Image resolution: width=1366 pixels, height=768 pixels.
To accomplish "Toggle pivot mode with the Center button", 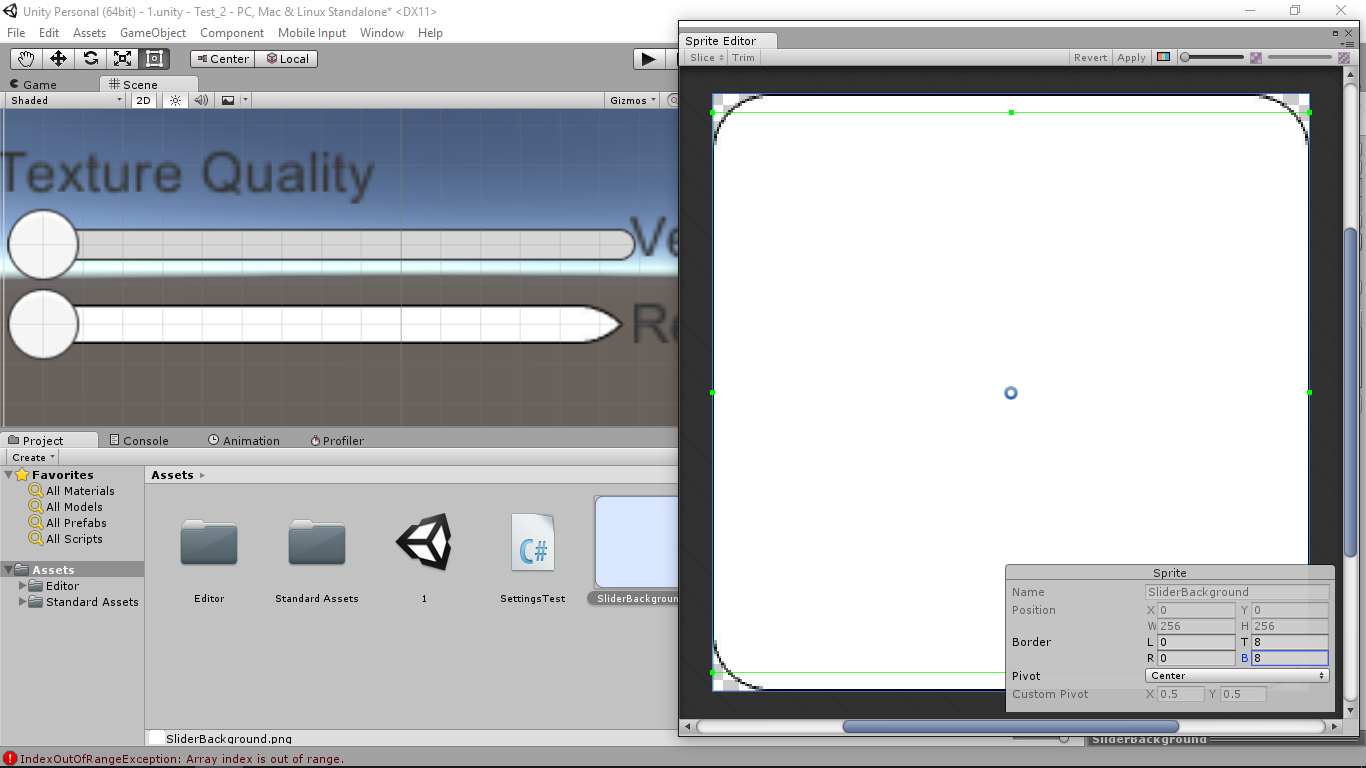I will click(222, 59).
